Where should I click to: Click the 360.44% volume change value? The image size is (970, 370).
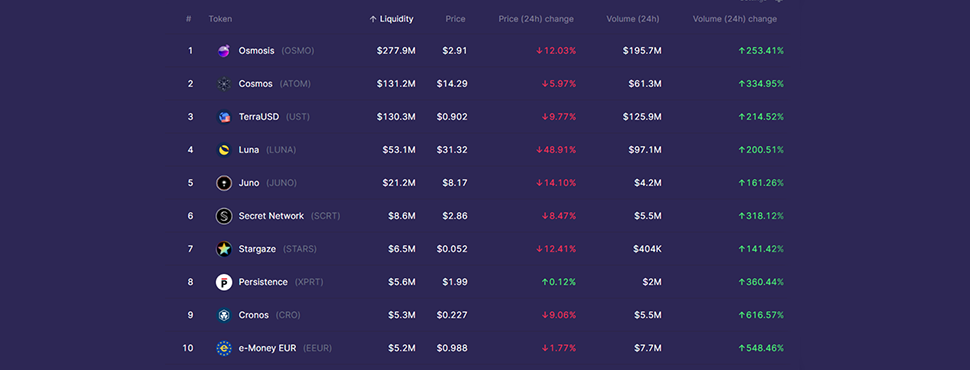click(x=761, y=282)
